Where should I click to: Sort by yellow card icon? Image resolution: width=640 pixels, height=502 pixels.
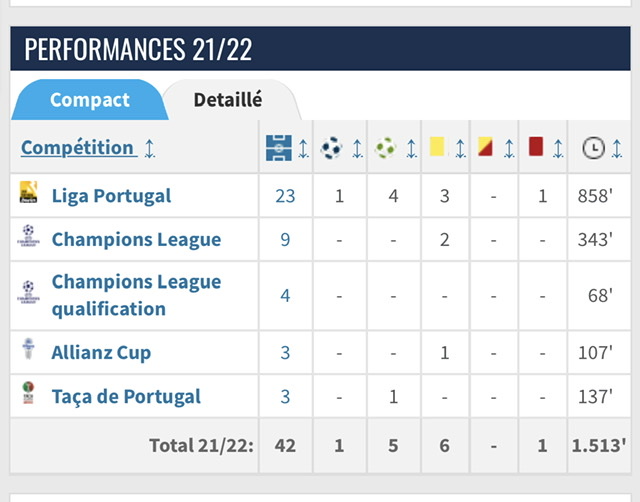(436, 147)
